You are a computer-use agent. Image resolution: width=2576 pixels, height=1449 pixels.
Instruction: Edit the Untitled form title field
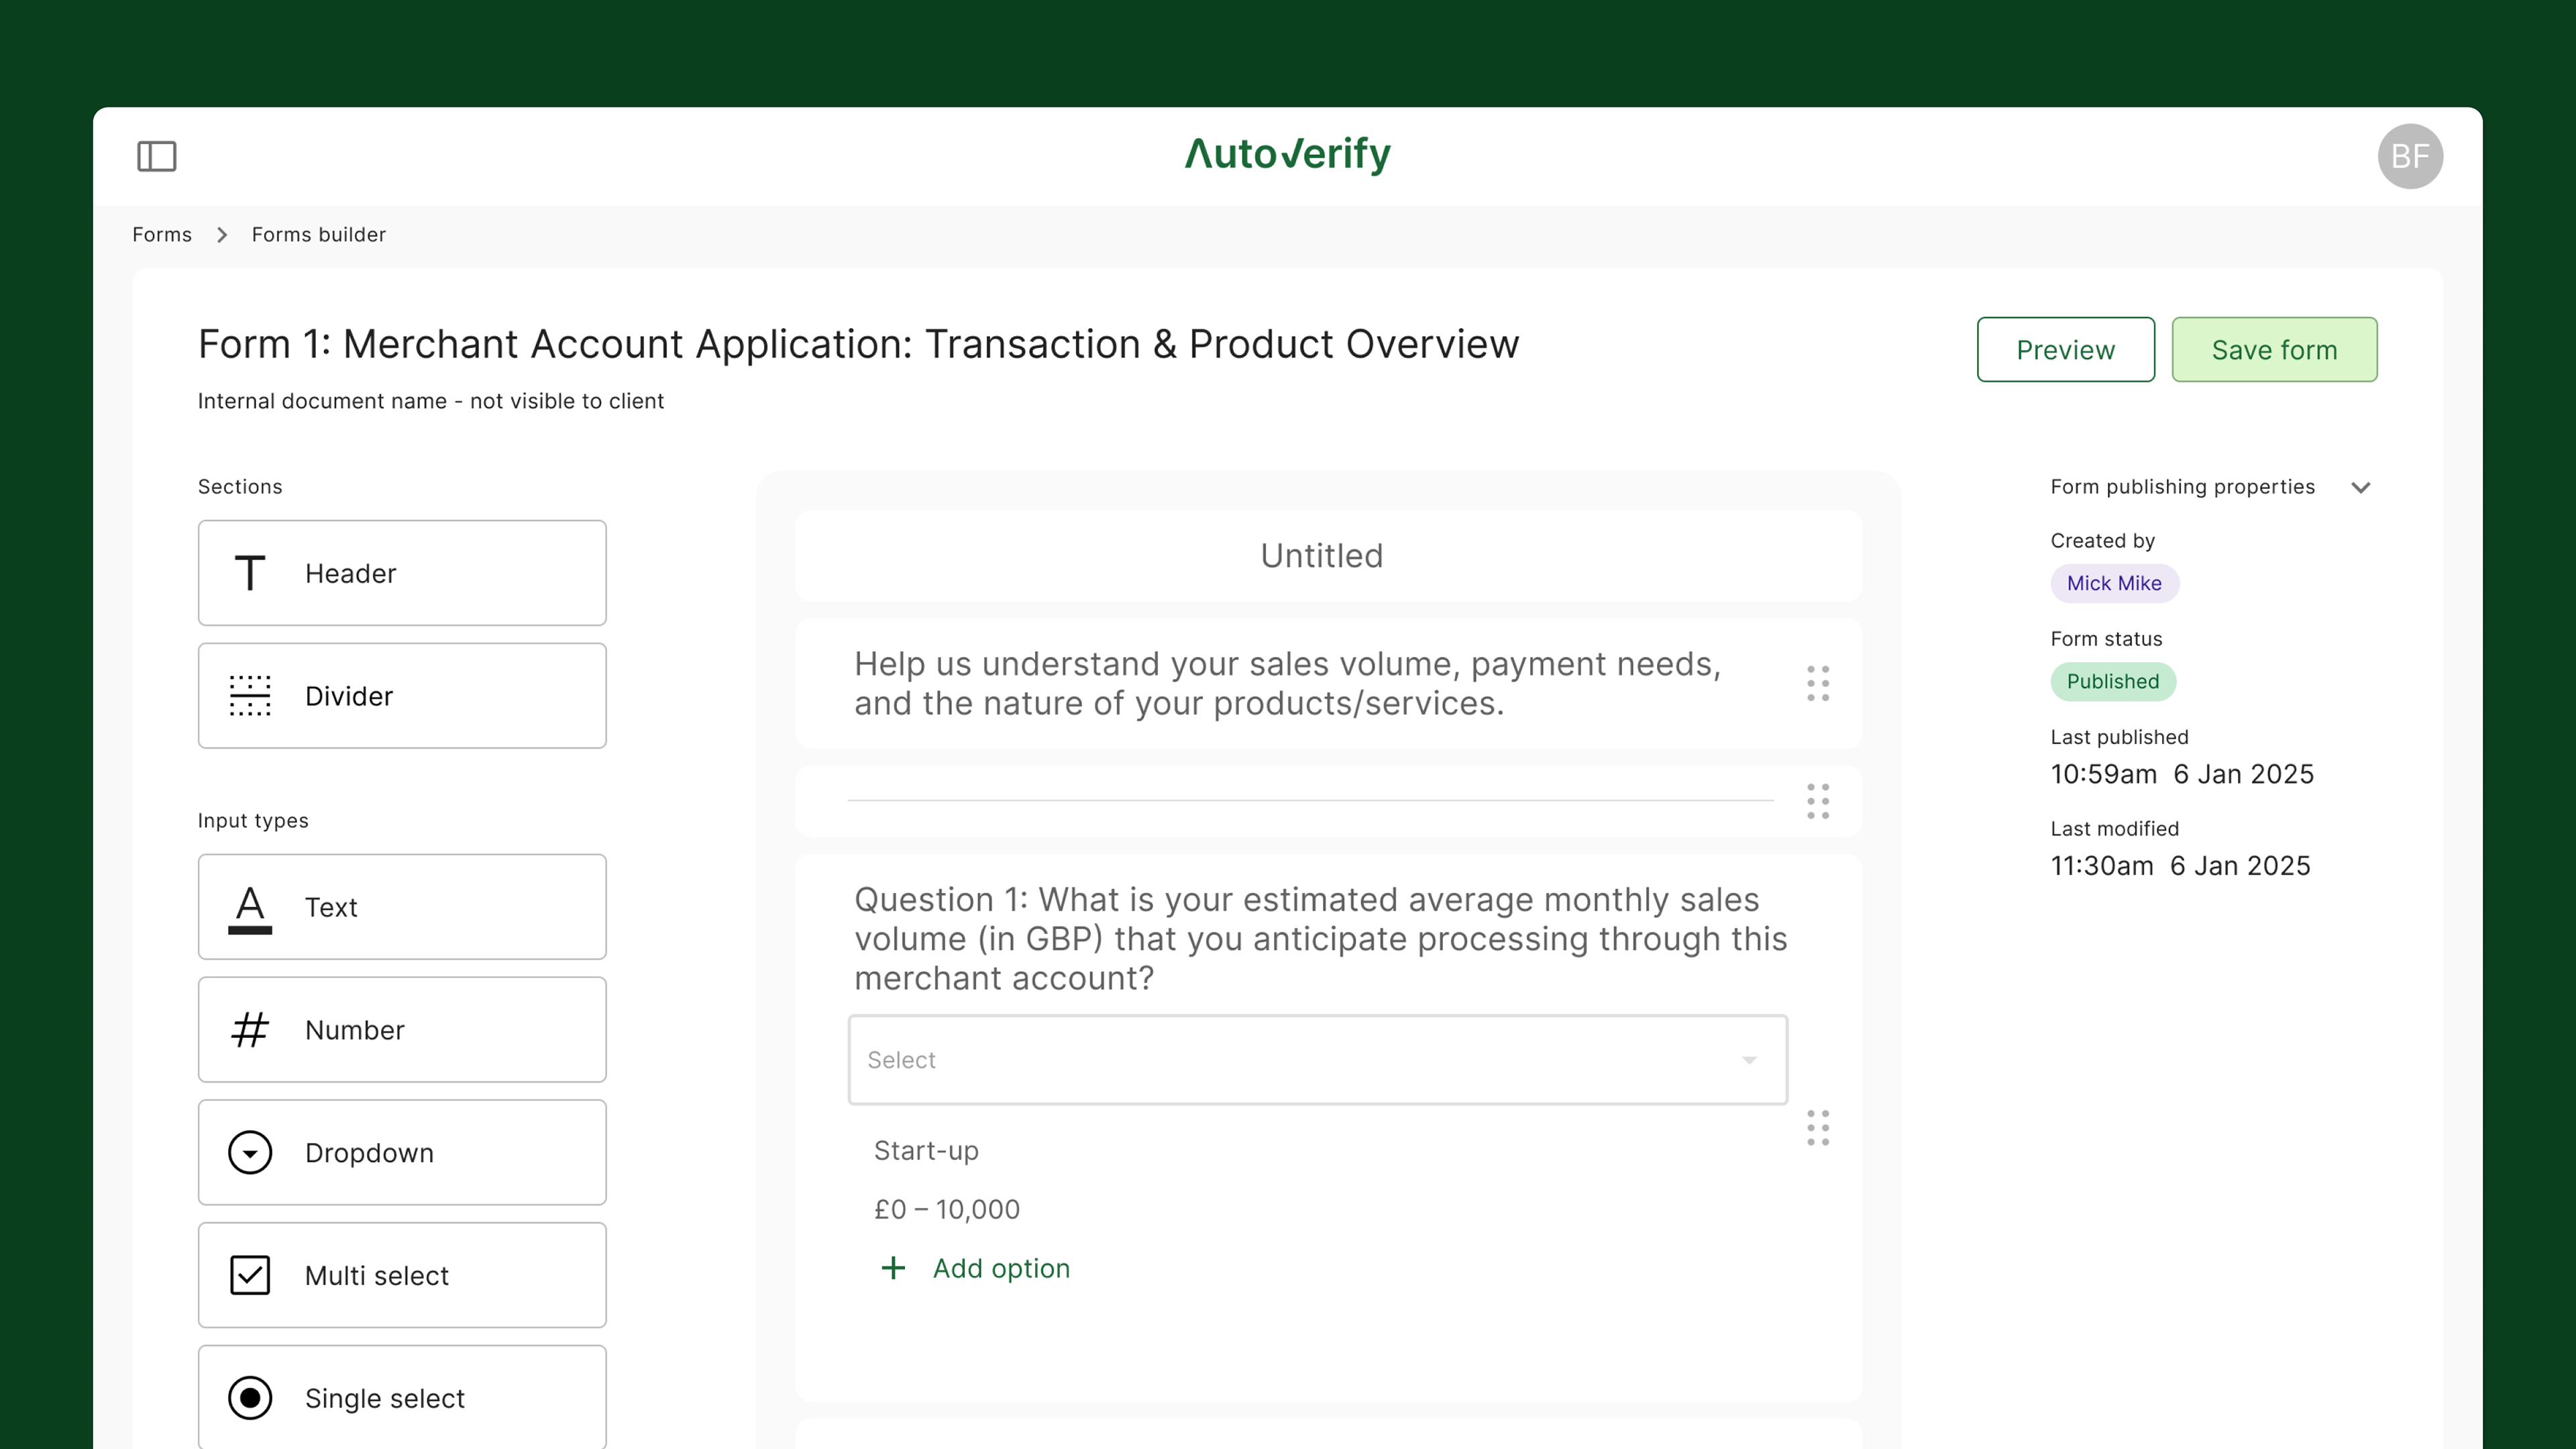[x=1321, y=556]
